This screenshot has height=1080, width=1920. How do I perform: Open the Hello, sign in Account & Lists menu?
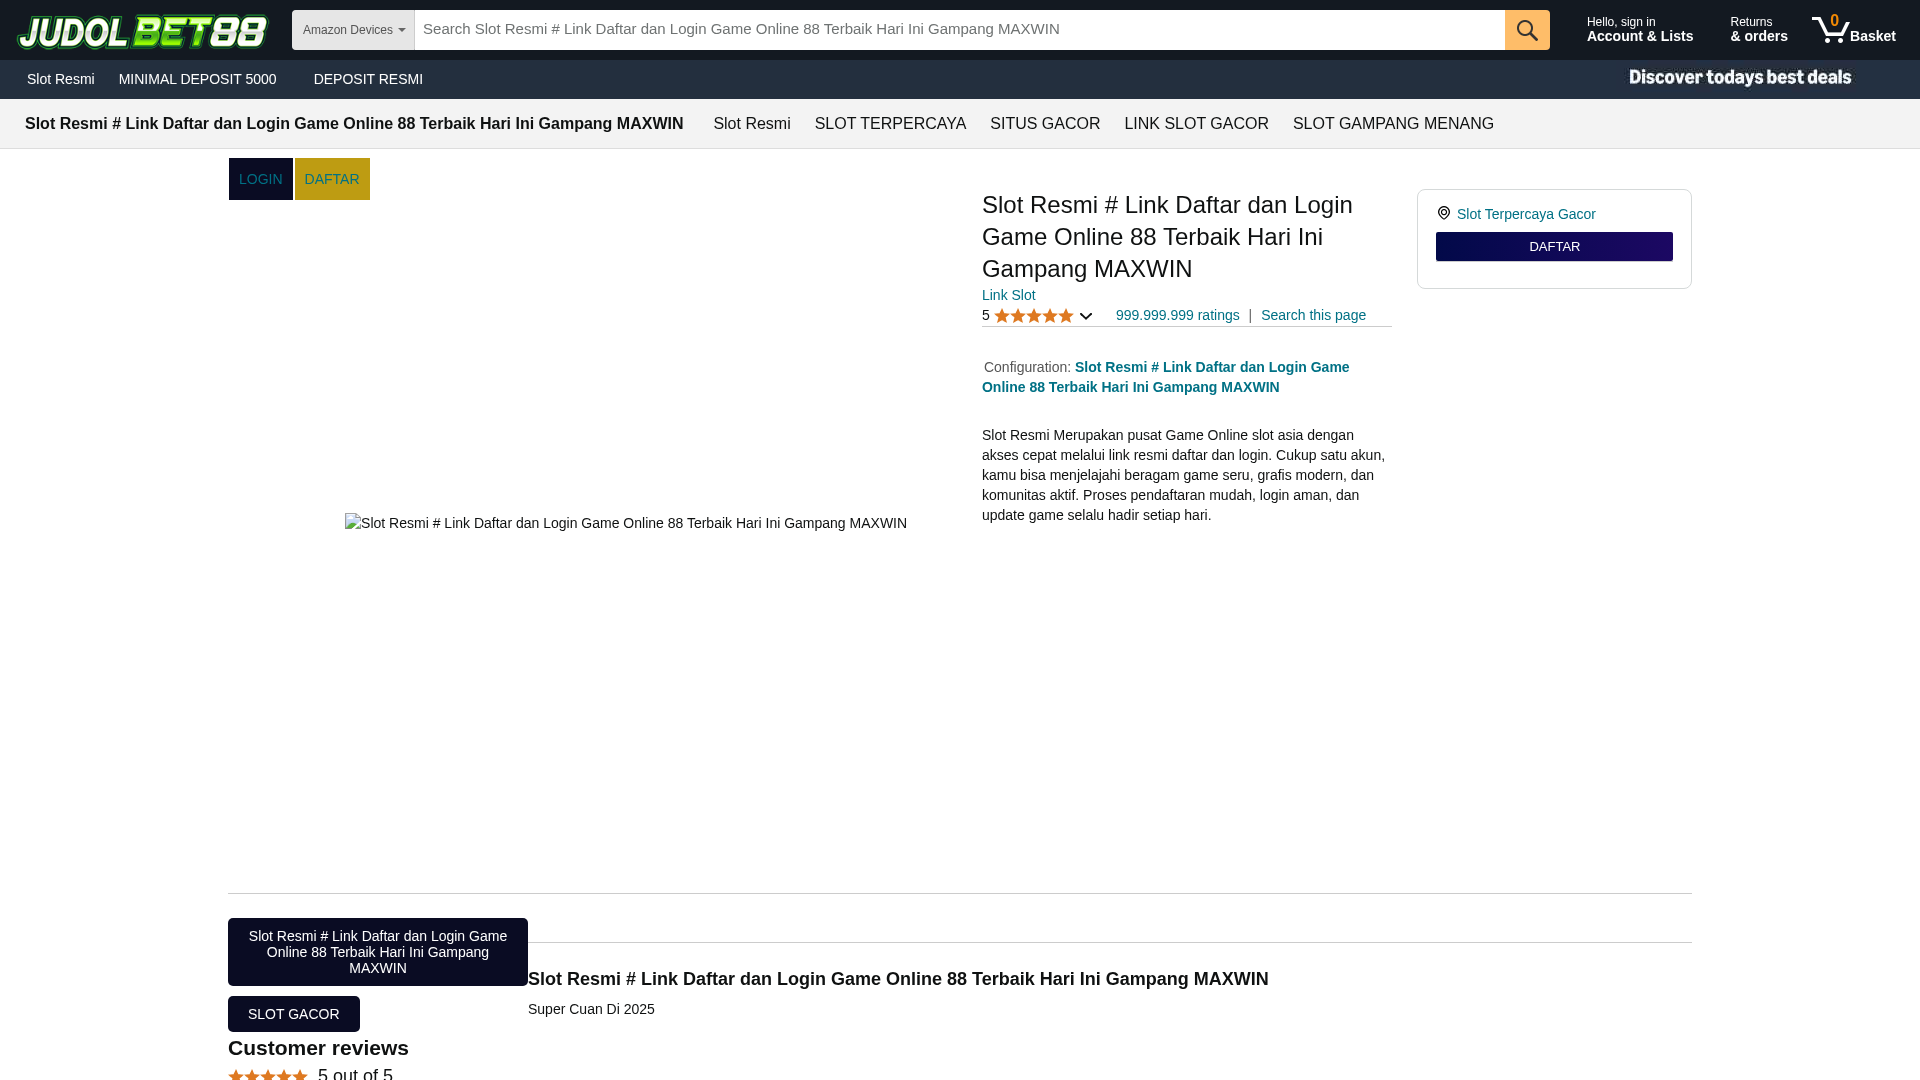coord(1639,29)
